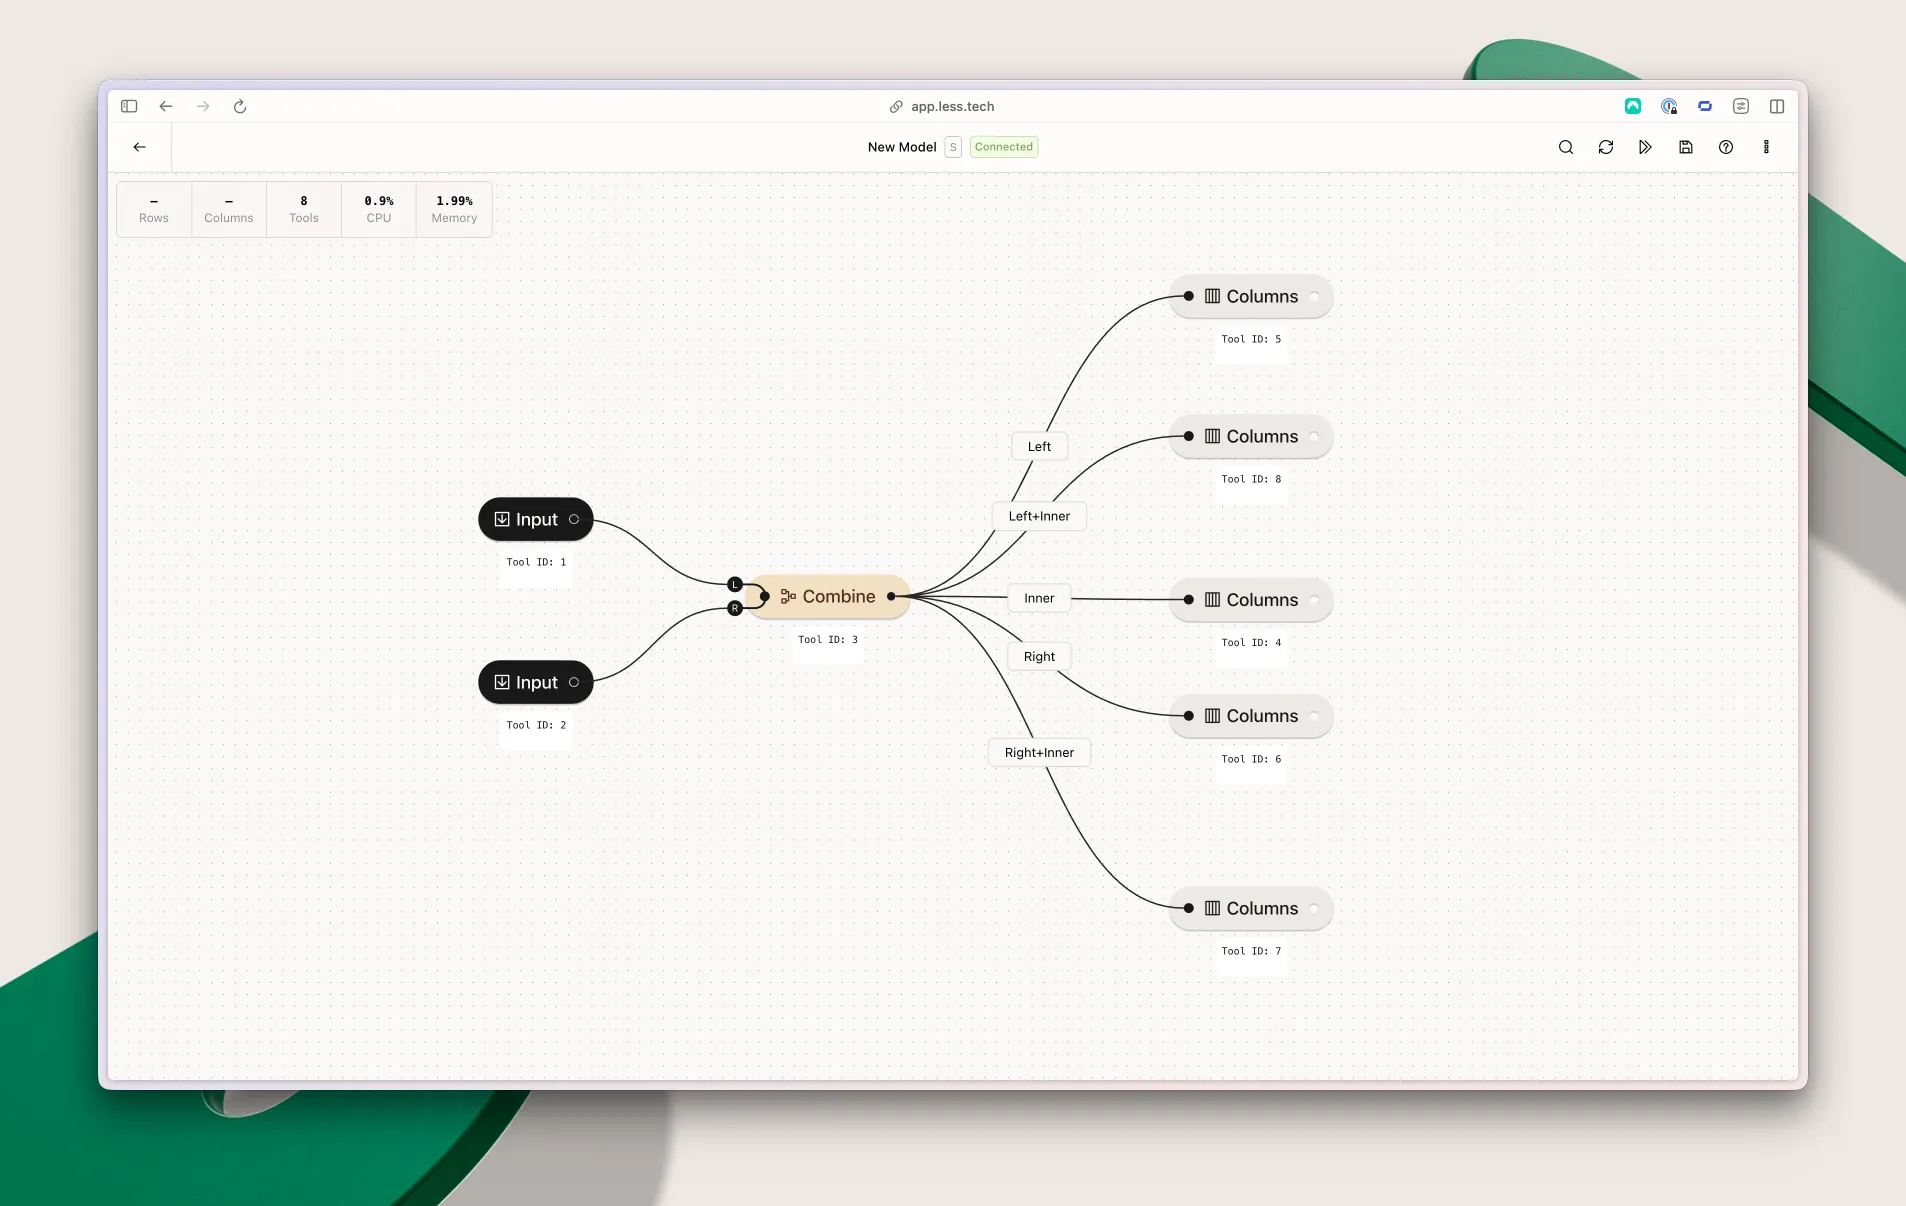Open the split view icon in browser toolbar
This screenshot has width=1906, height=1206.
1777,106
